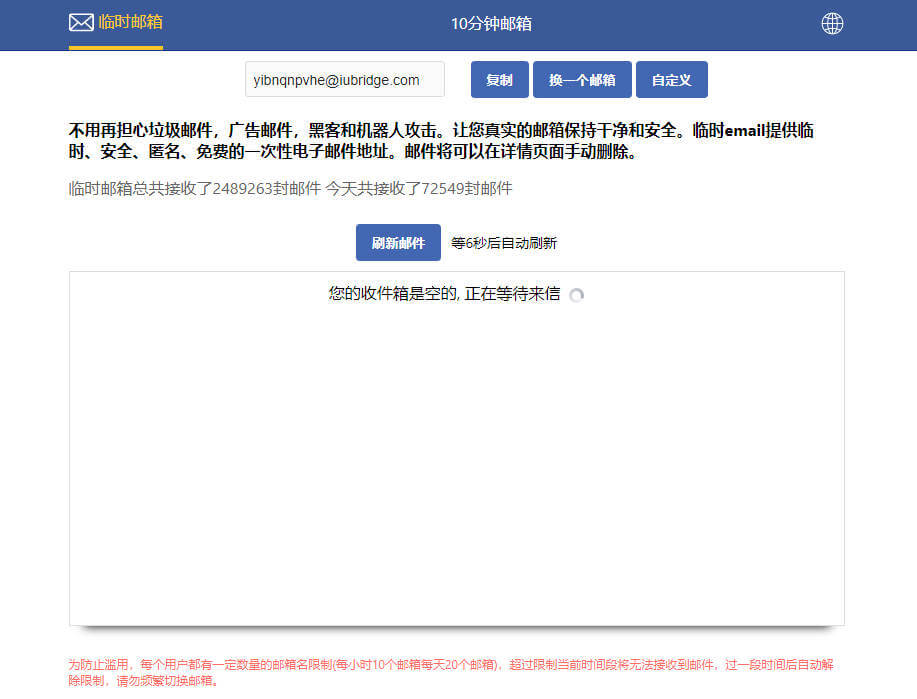Click the loading spinner beside inbox message

coord(576,295)
